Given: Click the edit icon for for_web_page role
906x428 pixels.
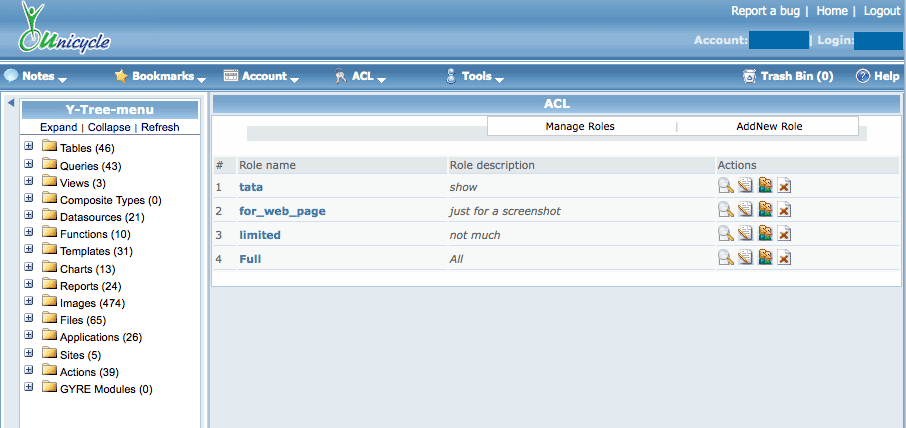Looking at the screenshot, I should pos(745,210).
